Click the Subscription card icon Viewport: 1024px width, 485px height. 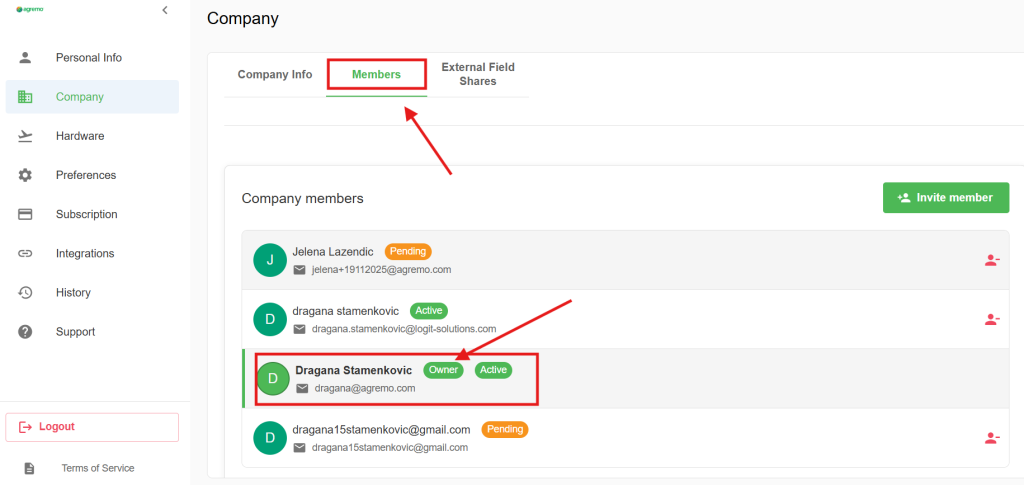26,214
